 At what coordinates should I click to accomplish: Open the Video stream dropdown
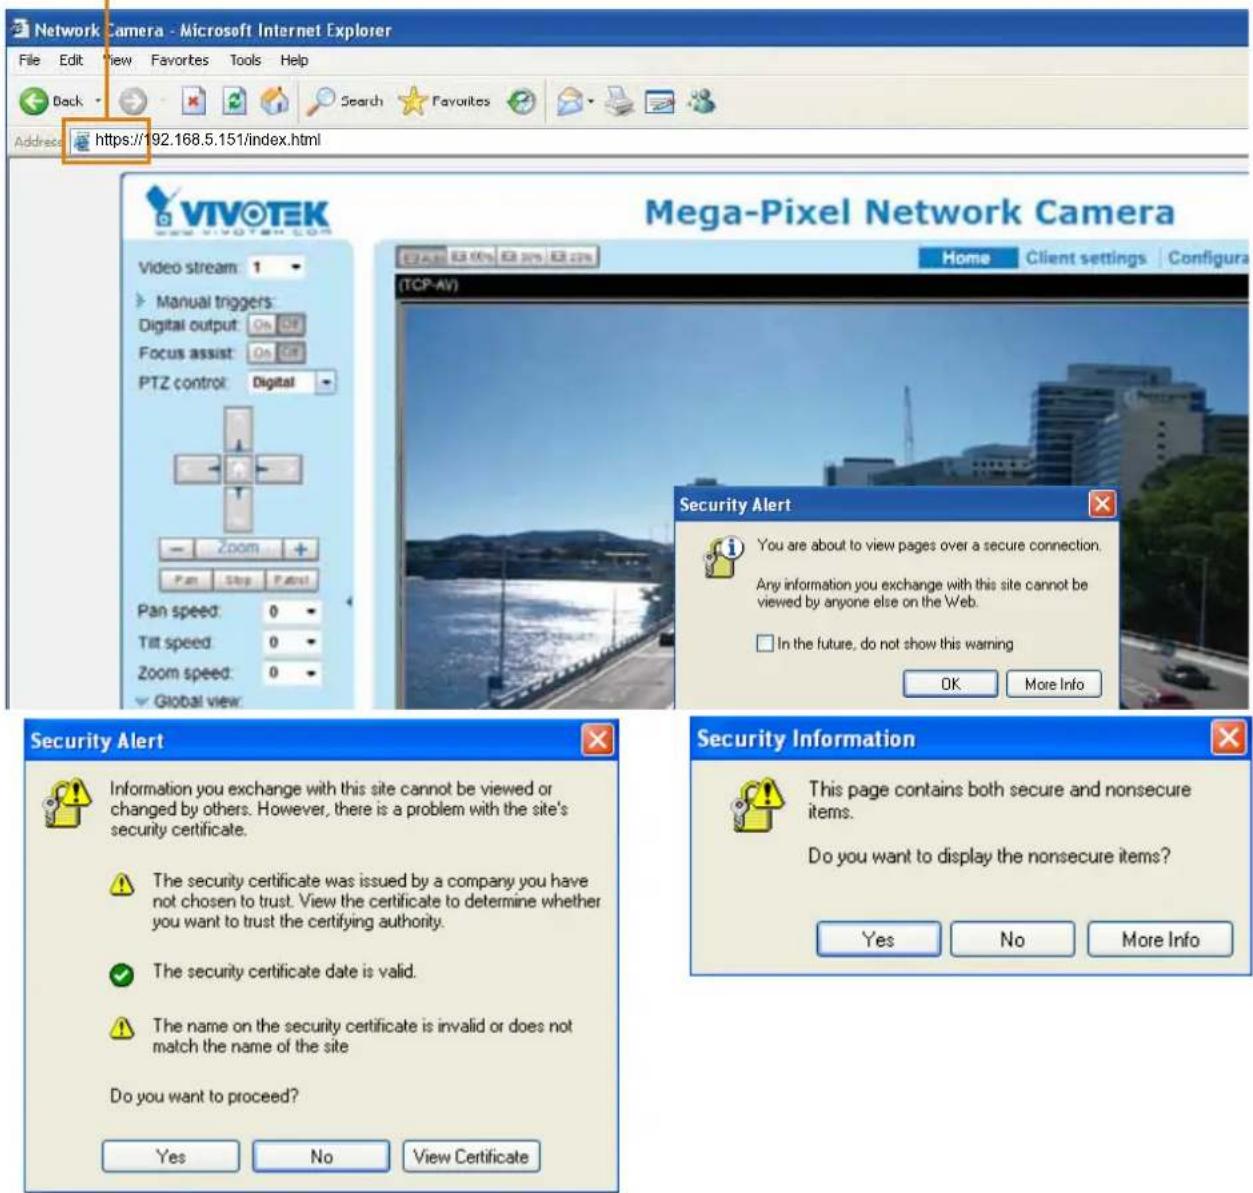pos(277,267)
